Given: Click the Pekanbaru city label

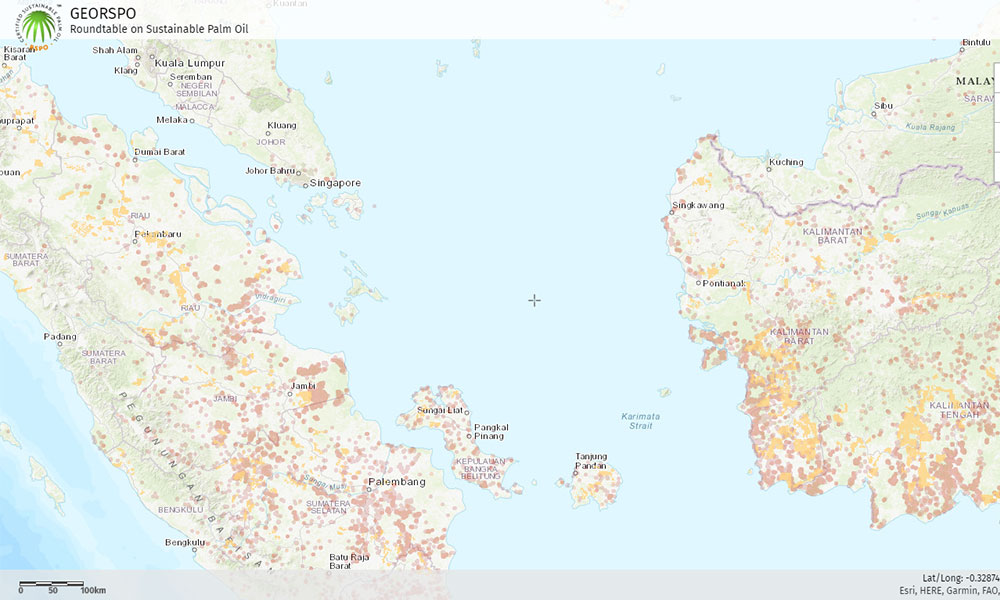Looking at the screenshot, I should click(158, 234).
